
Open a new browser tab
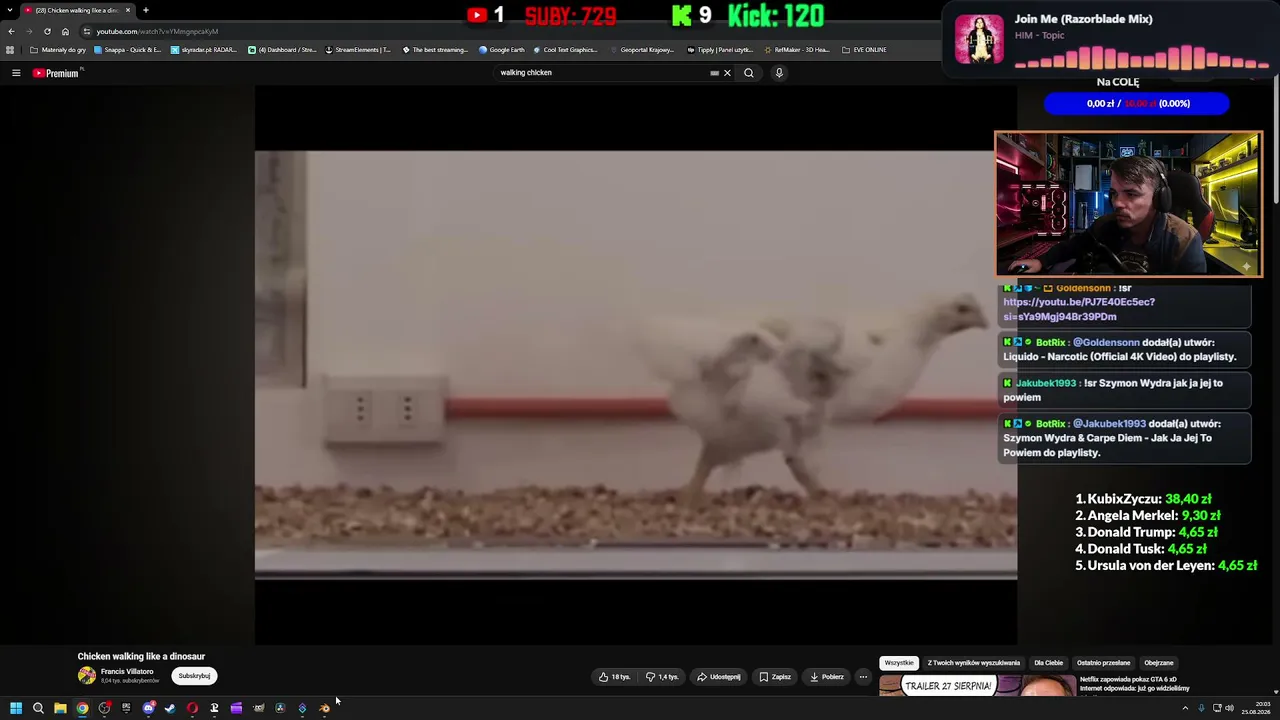(x=146, y=10)
